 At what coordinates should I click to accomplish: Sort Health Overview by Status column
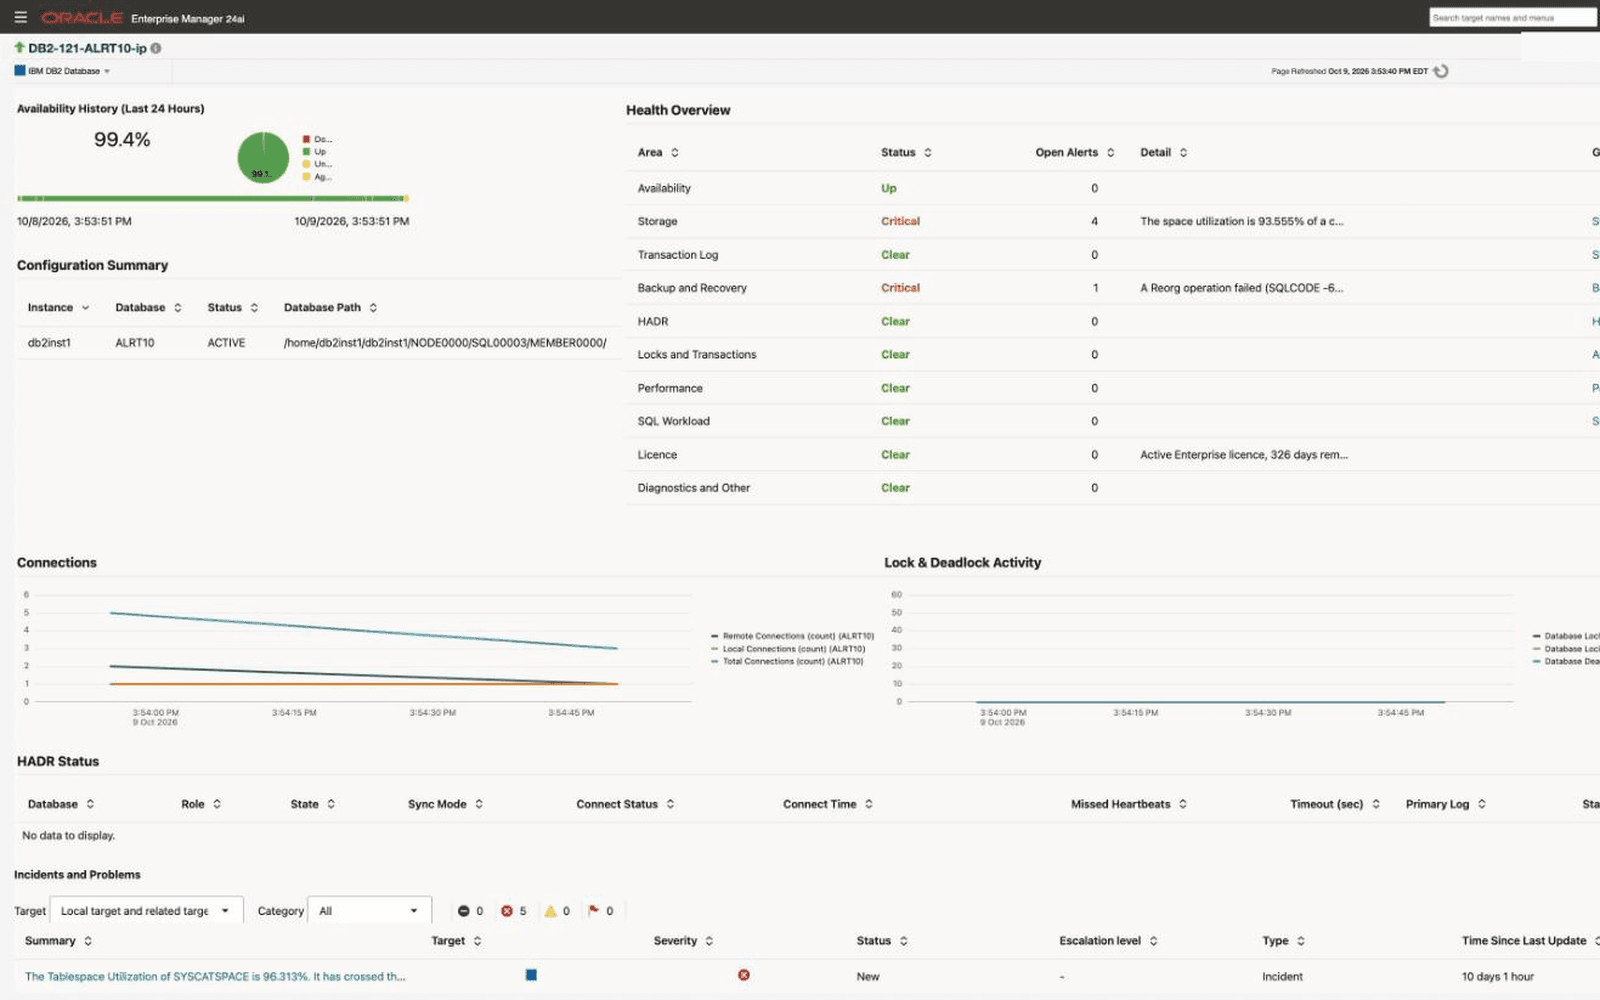pos(928,153)
